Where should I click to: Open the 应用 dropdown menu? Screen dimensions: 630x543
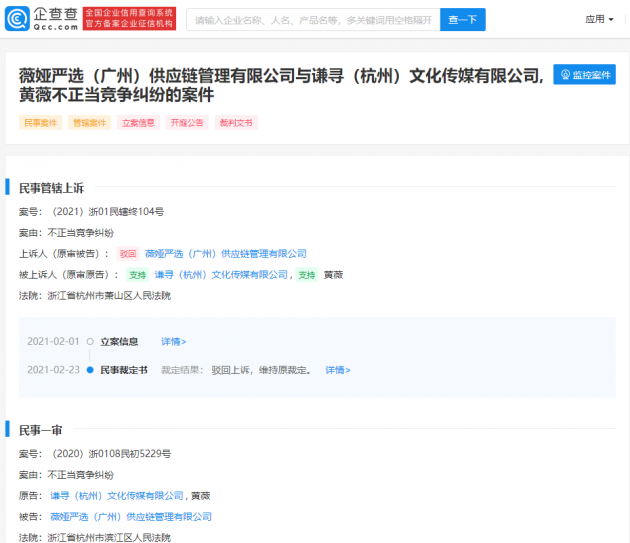click(x=599, y=19)
